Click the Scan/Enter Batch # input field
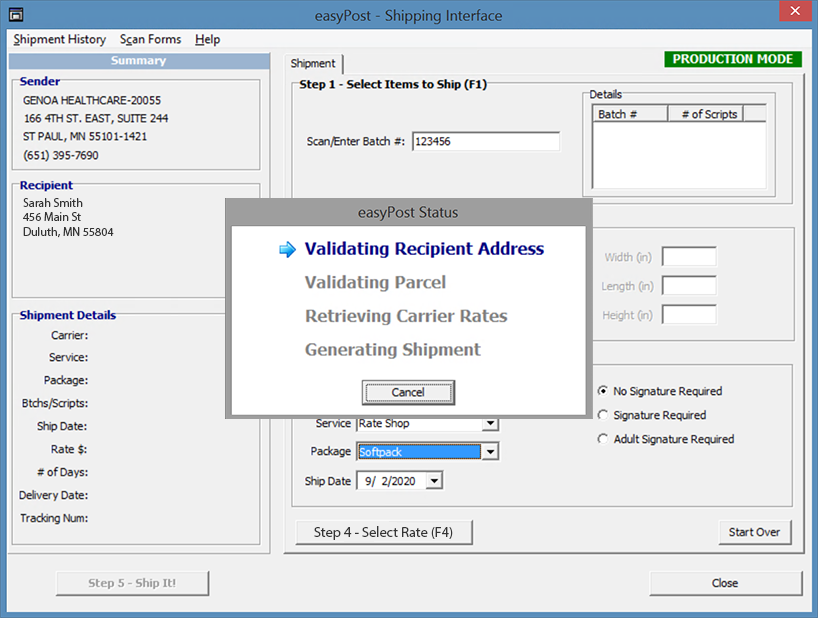The height and width of the screenshot is (618, 818). [485, 142]
